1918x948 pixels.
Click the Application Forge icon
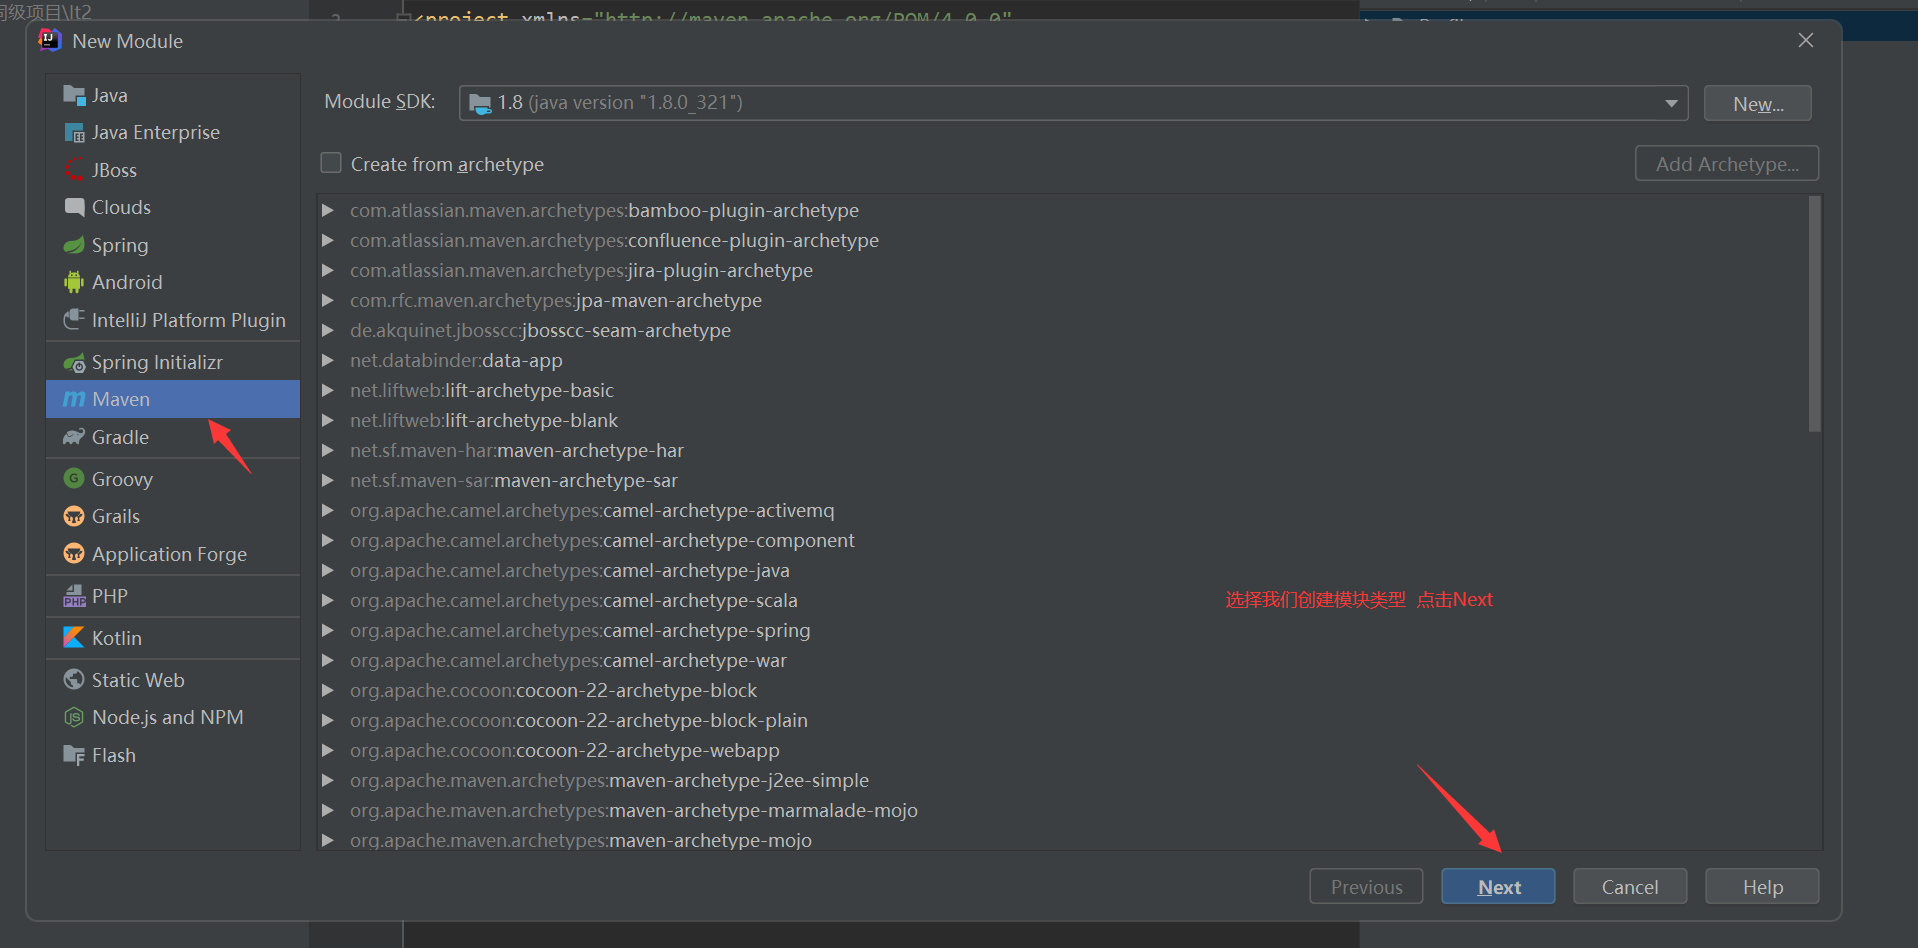[x=74, y=553]
